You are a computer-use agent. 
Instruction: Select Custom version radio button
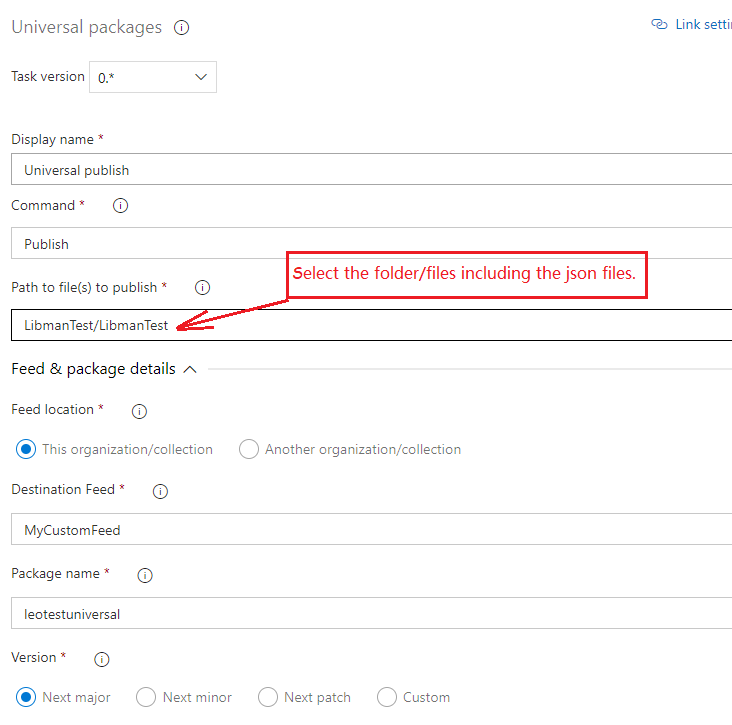[x=387, y=697]
